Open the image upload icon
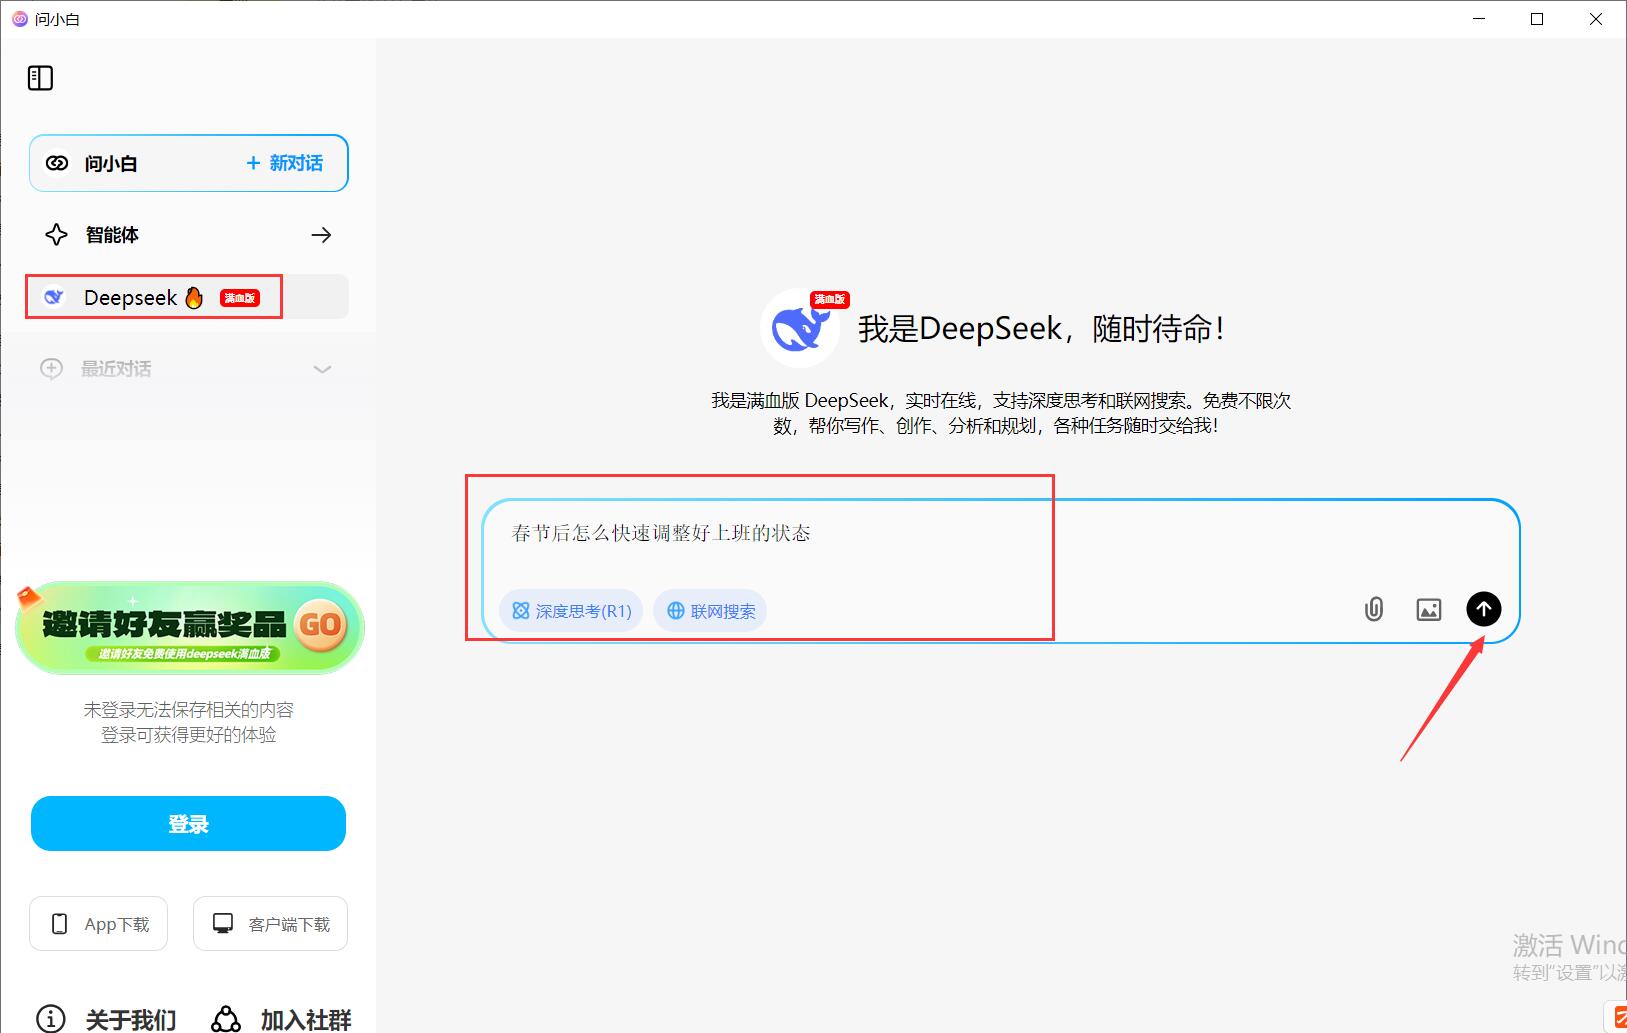This screenshot has height=1033, width=1627. (x=1428, y=609)
